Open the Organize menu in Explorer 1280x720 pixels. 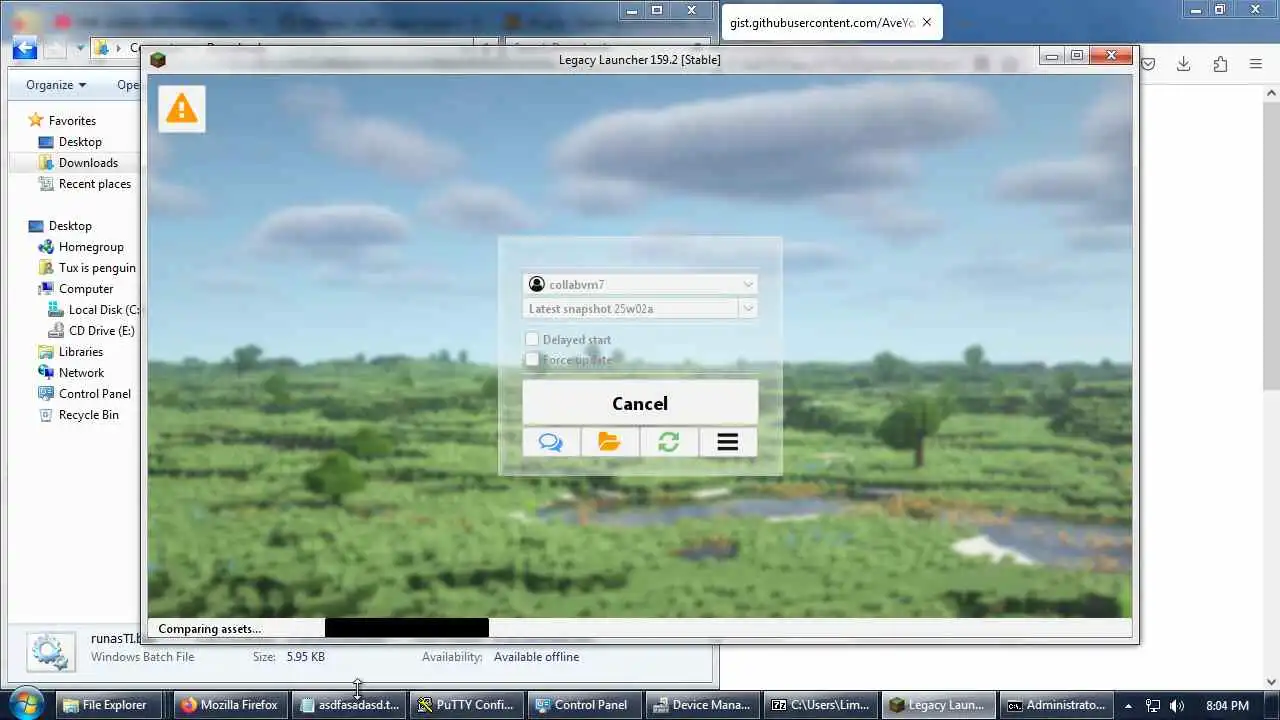click(56, 85)
